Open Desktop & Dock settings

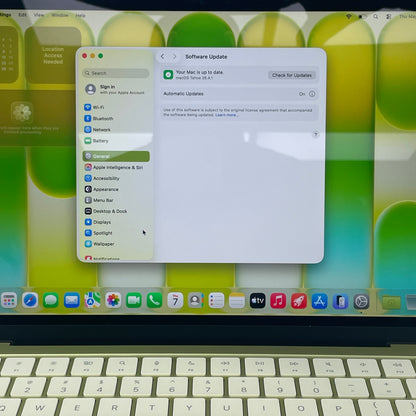click(x=116, y=211)
